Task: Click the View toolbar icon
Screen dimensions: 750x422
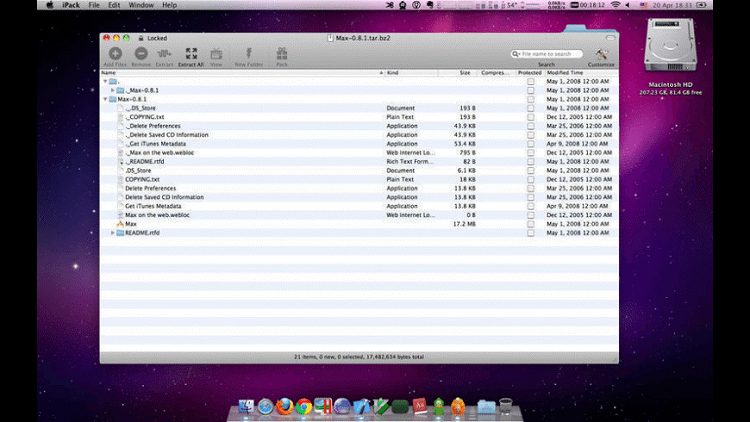Action: tap(216, 54)
